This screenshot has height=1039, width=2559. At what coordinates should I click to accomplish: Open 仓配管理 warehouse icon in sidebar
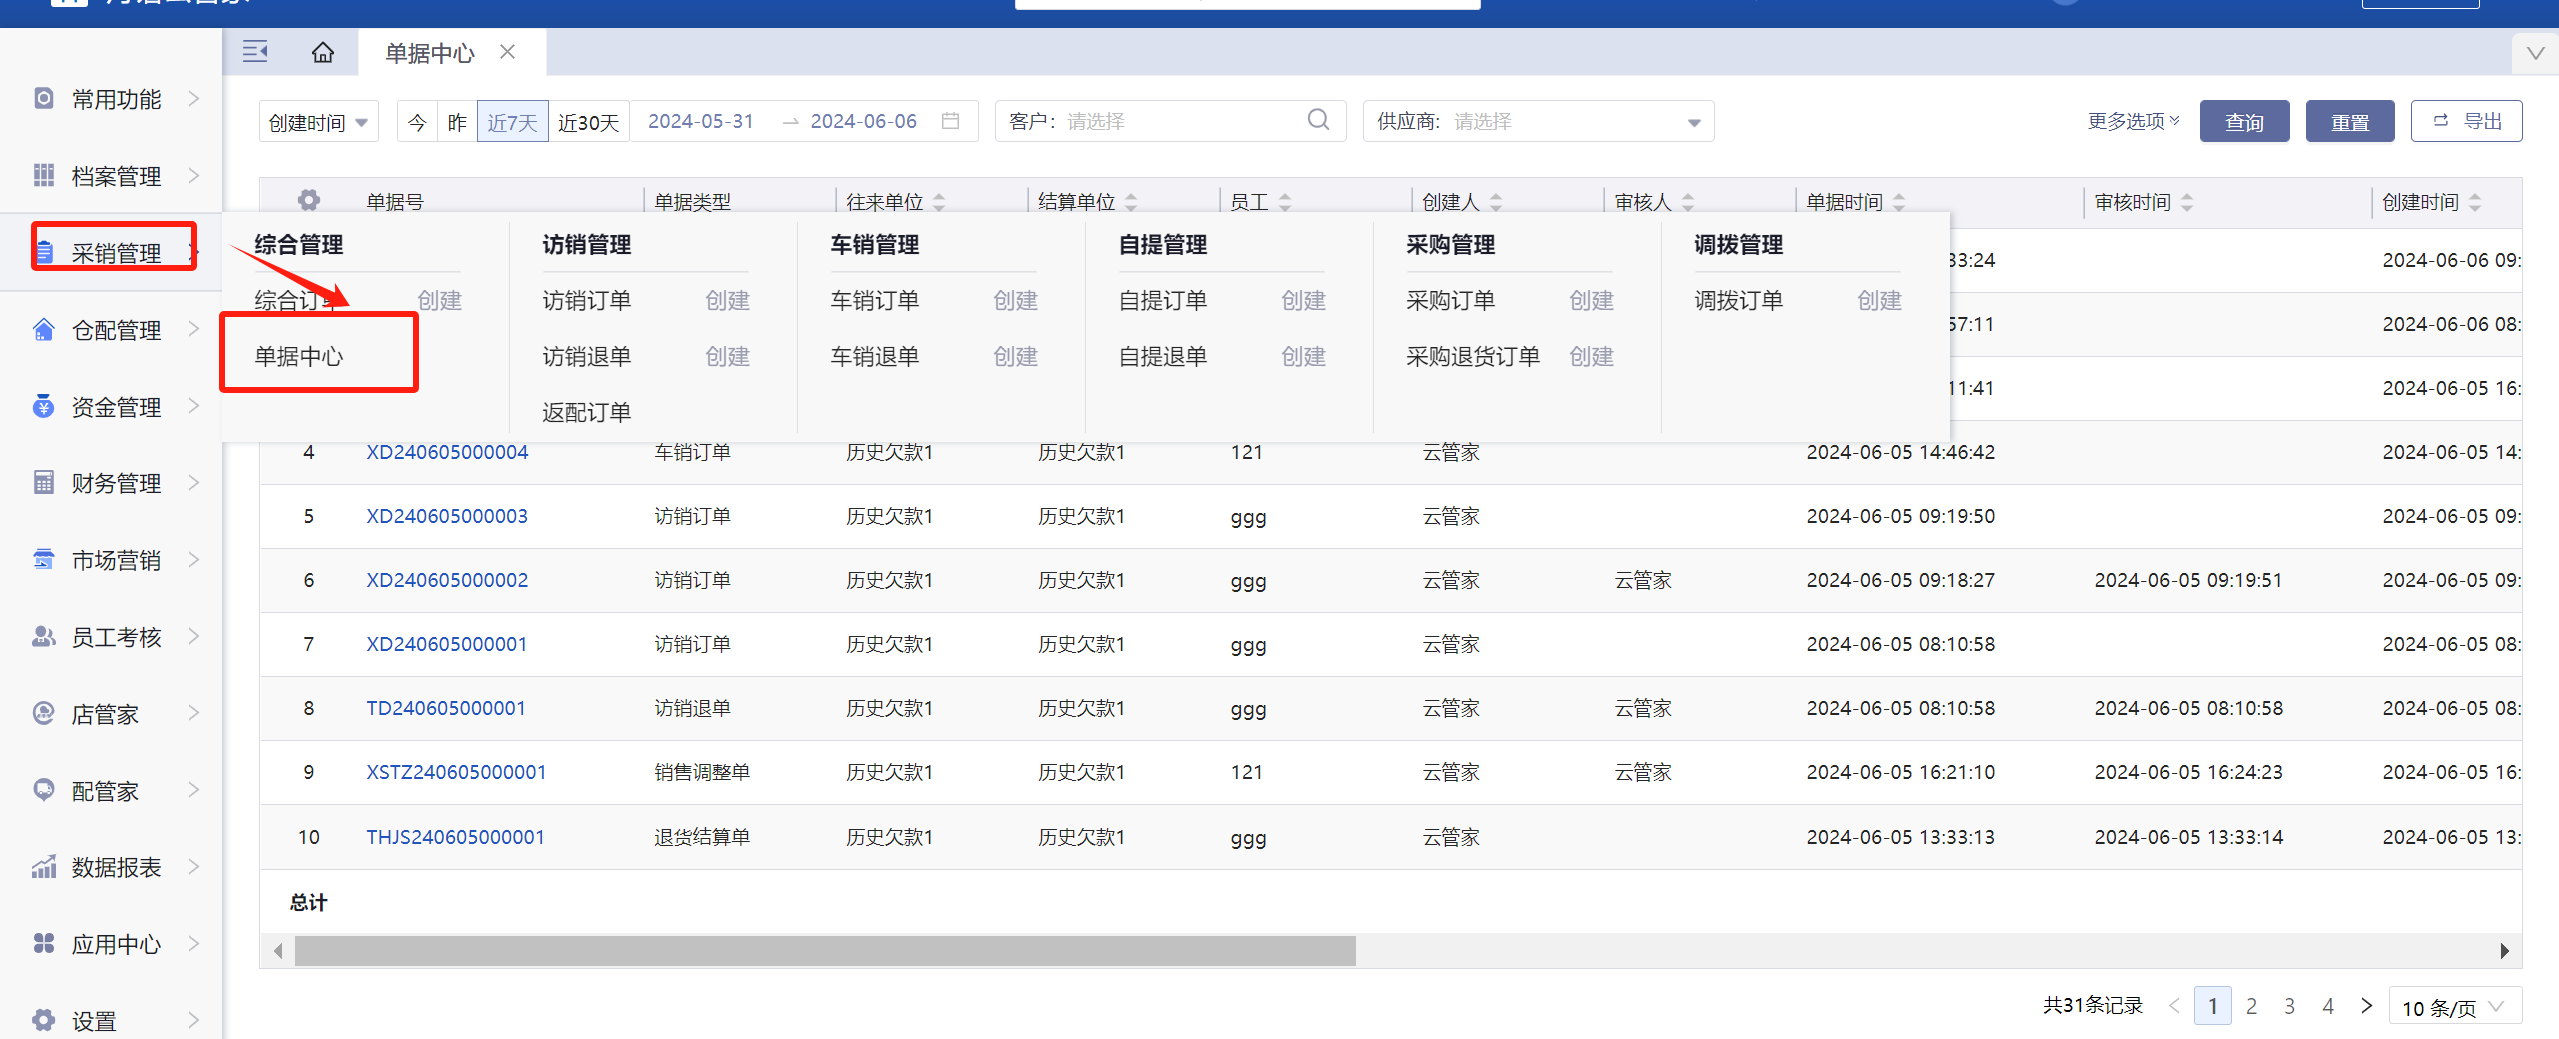click(44, 330)
